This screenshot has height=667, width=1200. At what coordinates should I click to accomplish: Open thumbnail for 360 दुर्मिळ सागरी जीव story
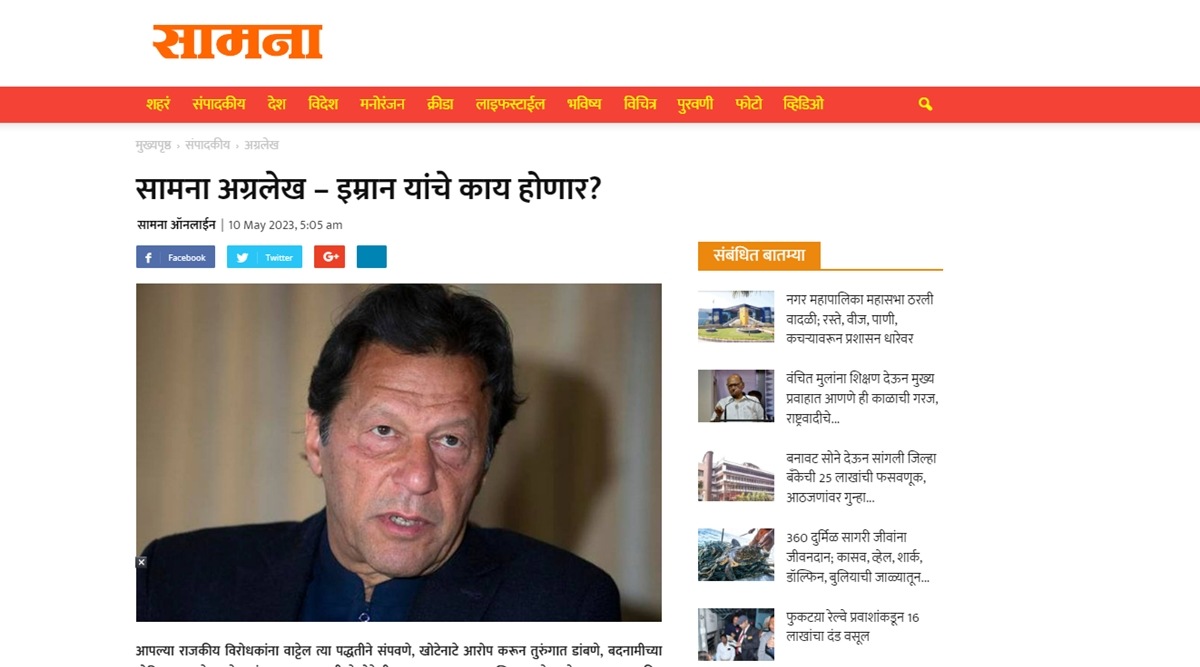tap(736, 555)
